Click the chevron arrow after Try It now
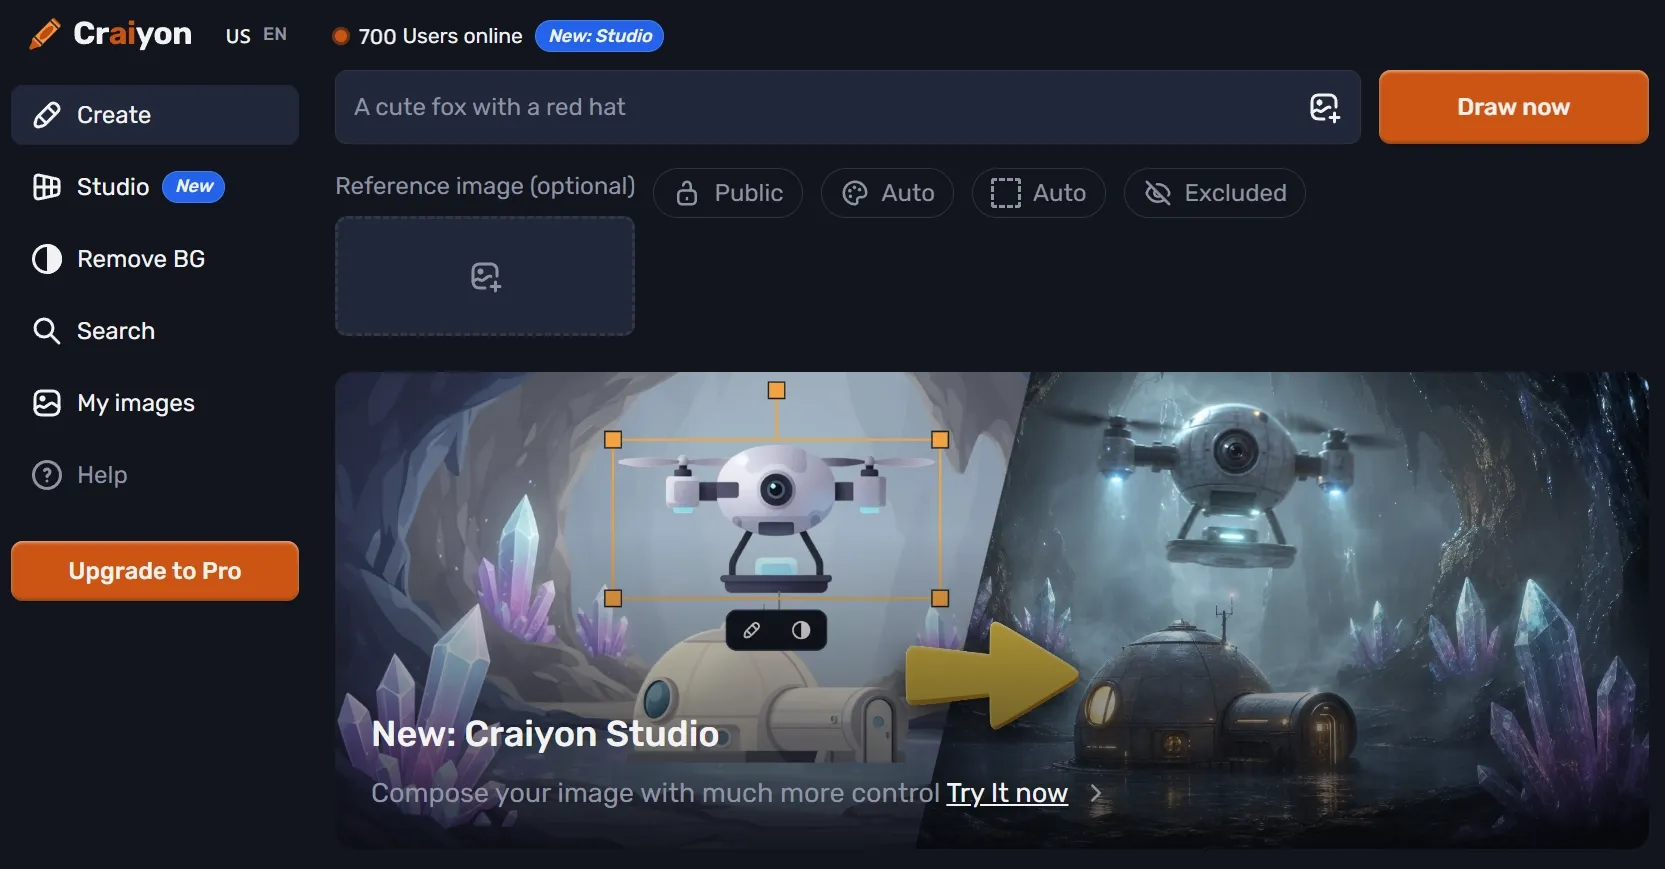Screen dimensions: 1665x869 (x=1096, y=793)
